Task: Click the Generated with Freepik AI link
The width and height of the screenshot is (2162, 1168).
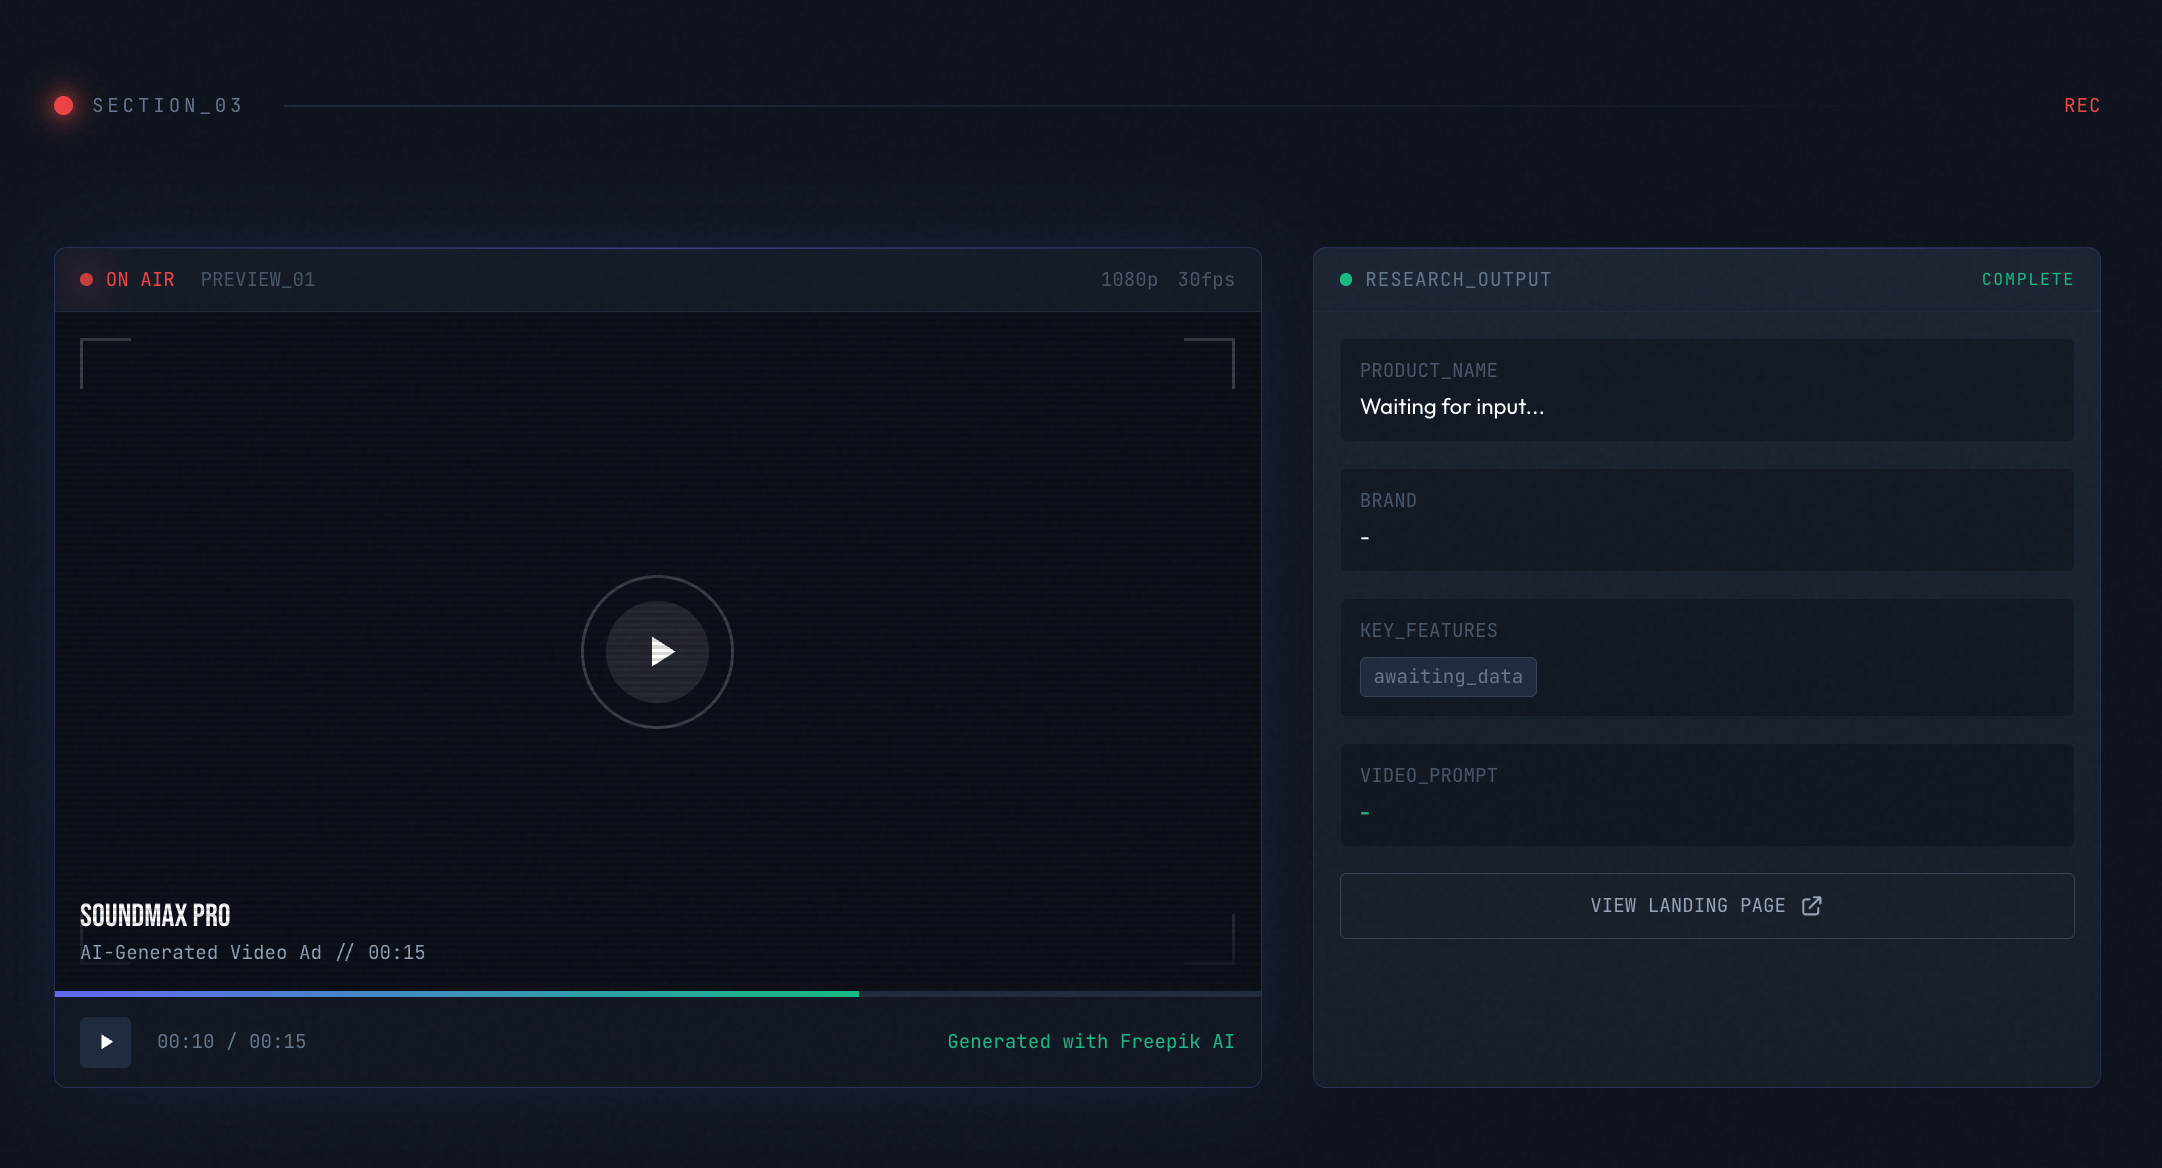Action: coord(1090,1042)
